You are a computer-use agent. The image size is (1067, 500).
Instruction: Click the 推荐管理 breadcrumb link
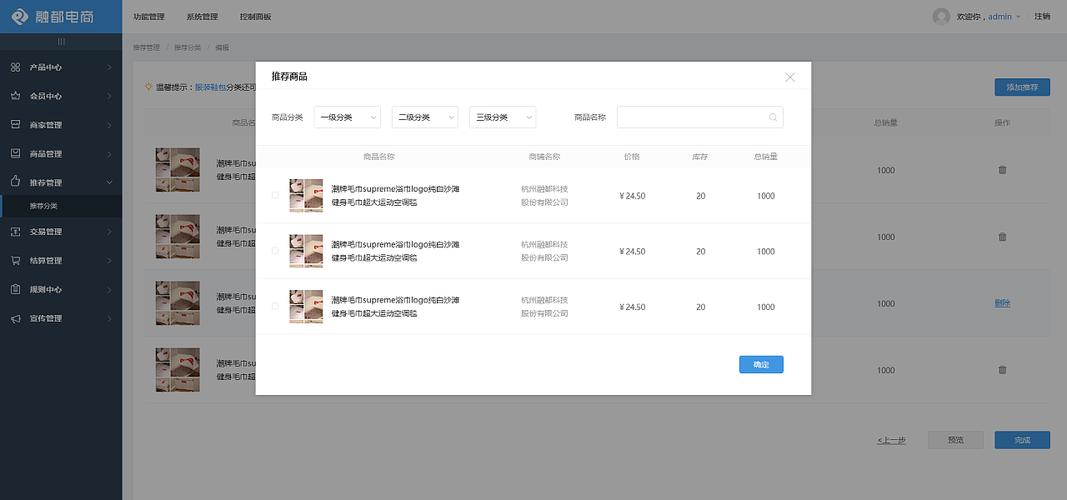[x=146, y=48]
